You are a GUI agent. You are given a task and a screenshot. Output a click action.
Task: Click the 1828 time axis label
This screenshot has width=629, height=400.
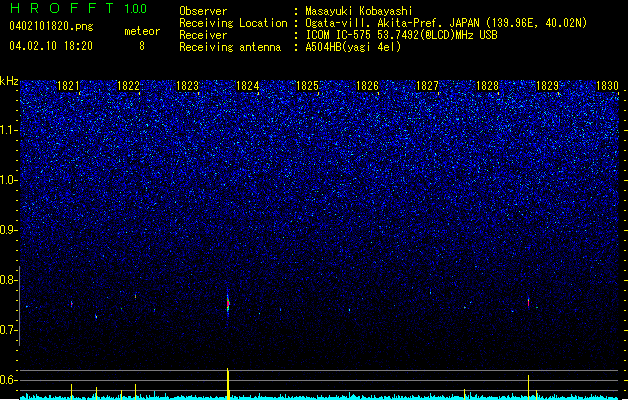click(487, 85)
